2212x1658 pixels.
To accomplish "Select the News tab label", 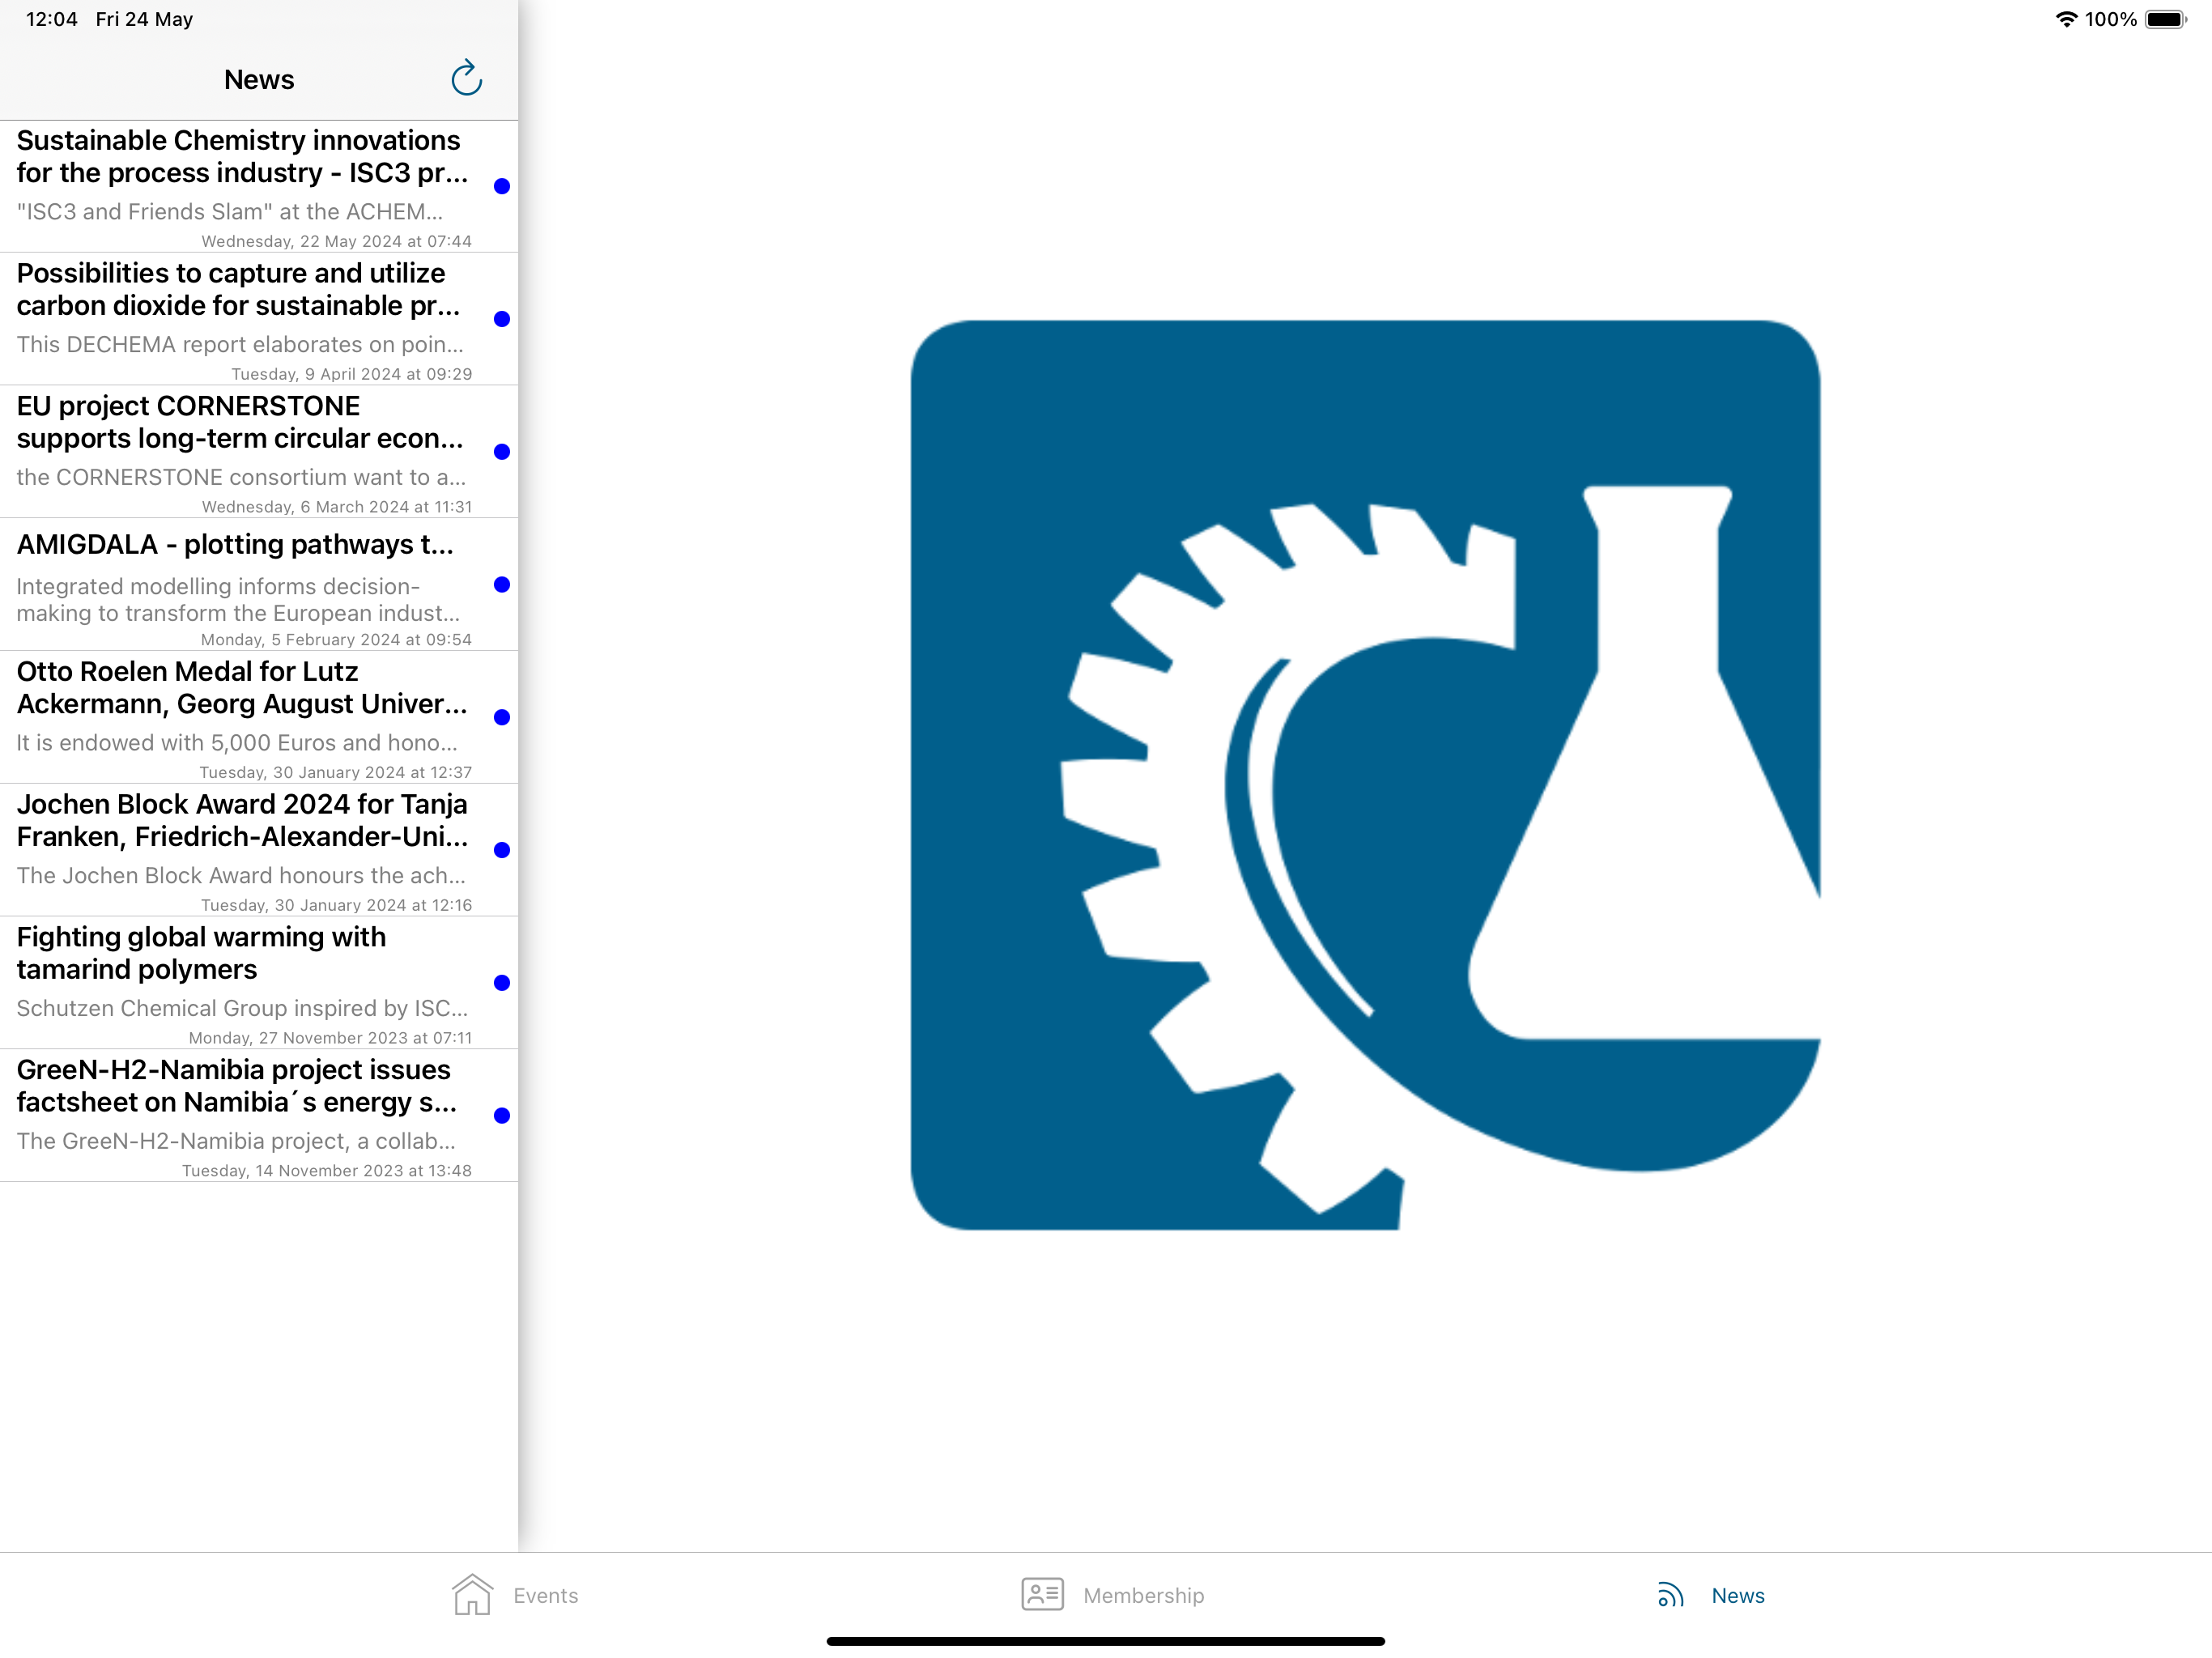I will point(1737,1595).
